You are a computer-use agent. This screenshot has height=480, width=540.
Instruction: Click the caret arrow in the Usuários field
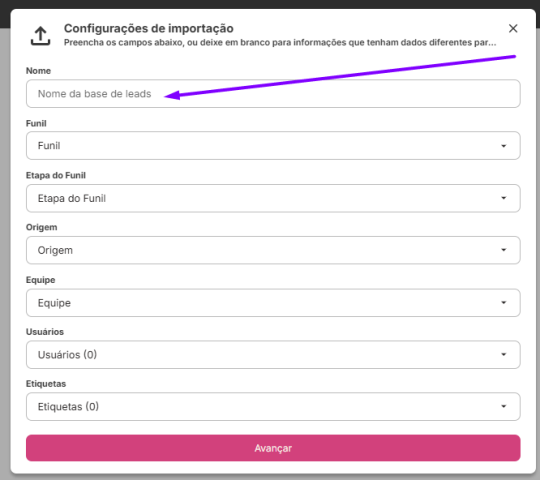503,354
